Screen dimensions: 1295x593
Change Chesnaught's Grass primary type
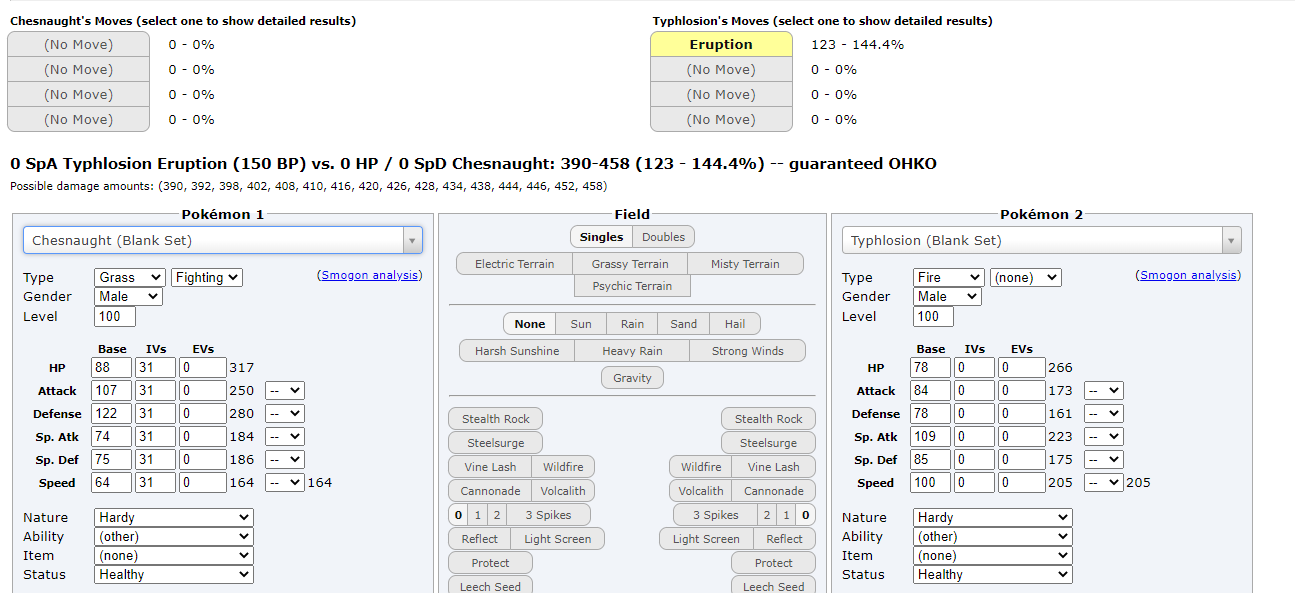(130, 277)
